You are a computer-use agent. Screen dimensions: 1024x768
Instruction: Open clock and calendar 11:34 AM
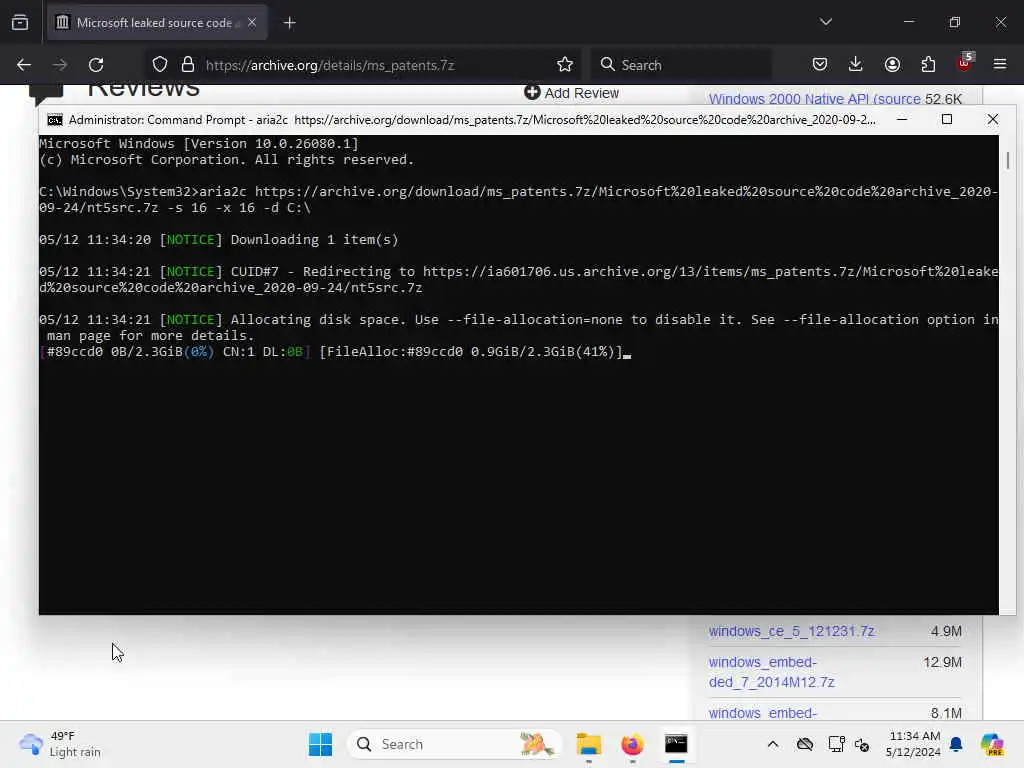(914, 744)
